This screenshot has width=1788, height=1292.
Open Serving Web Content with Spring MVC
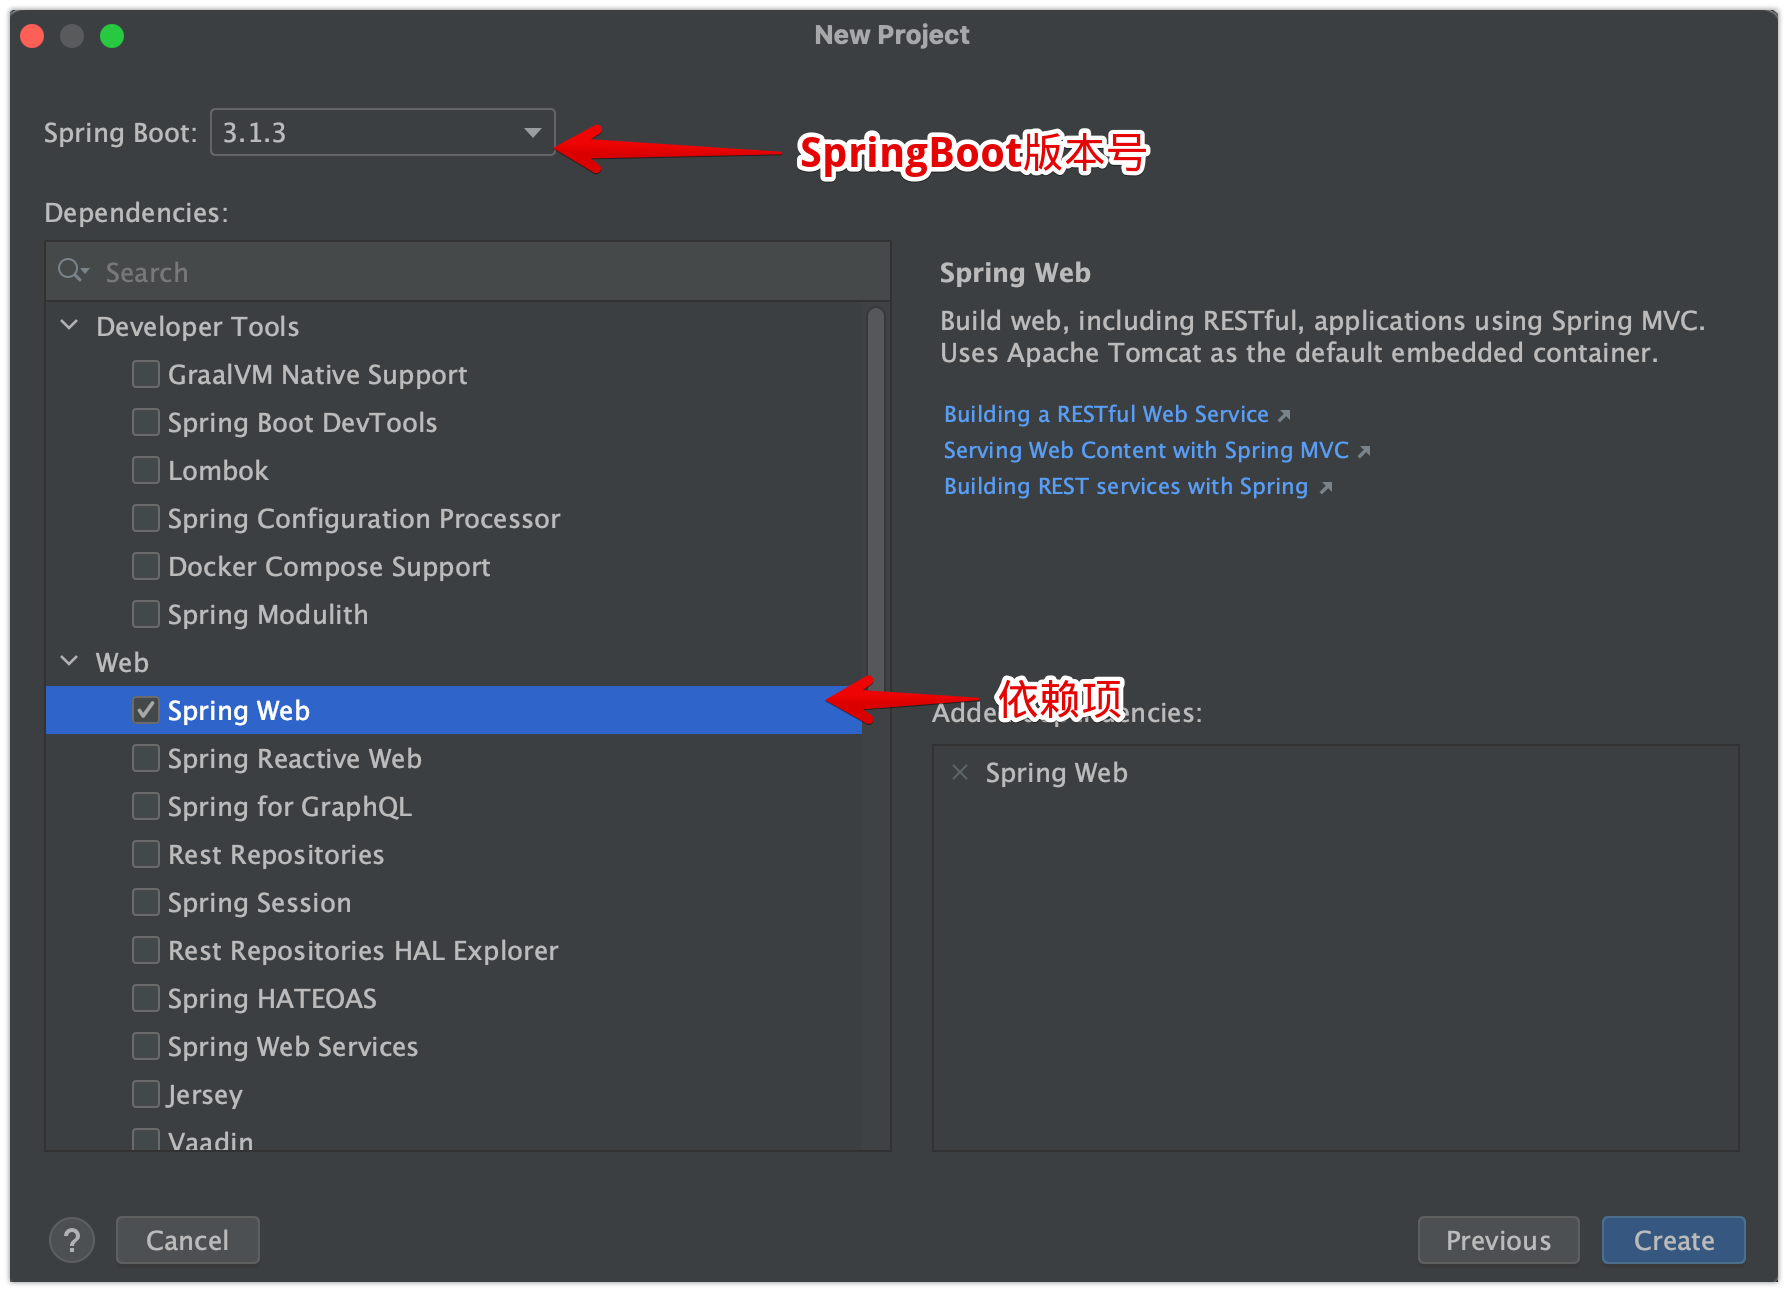(x=1146, y=450)
